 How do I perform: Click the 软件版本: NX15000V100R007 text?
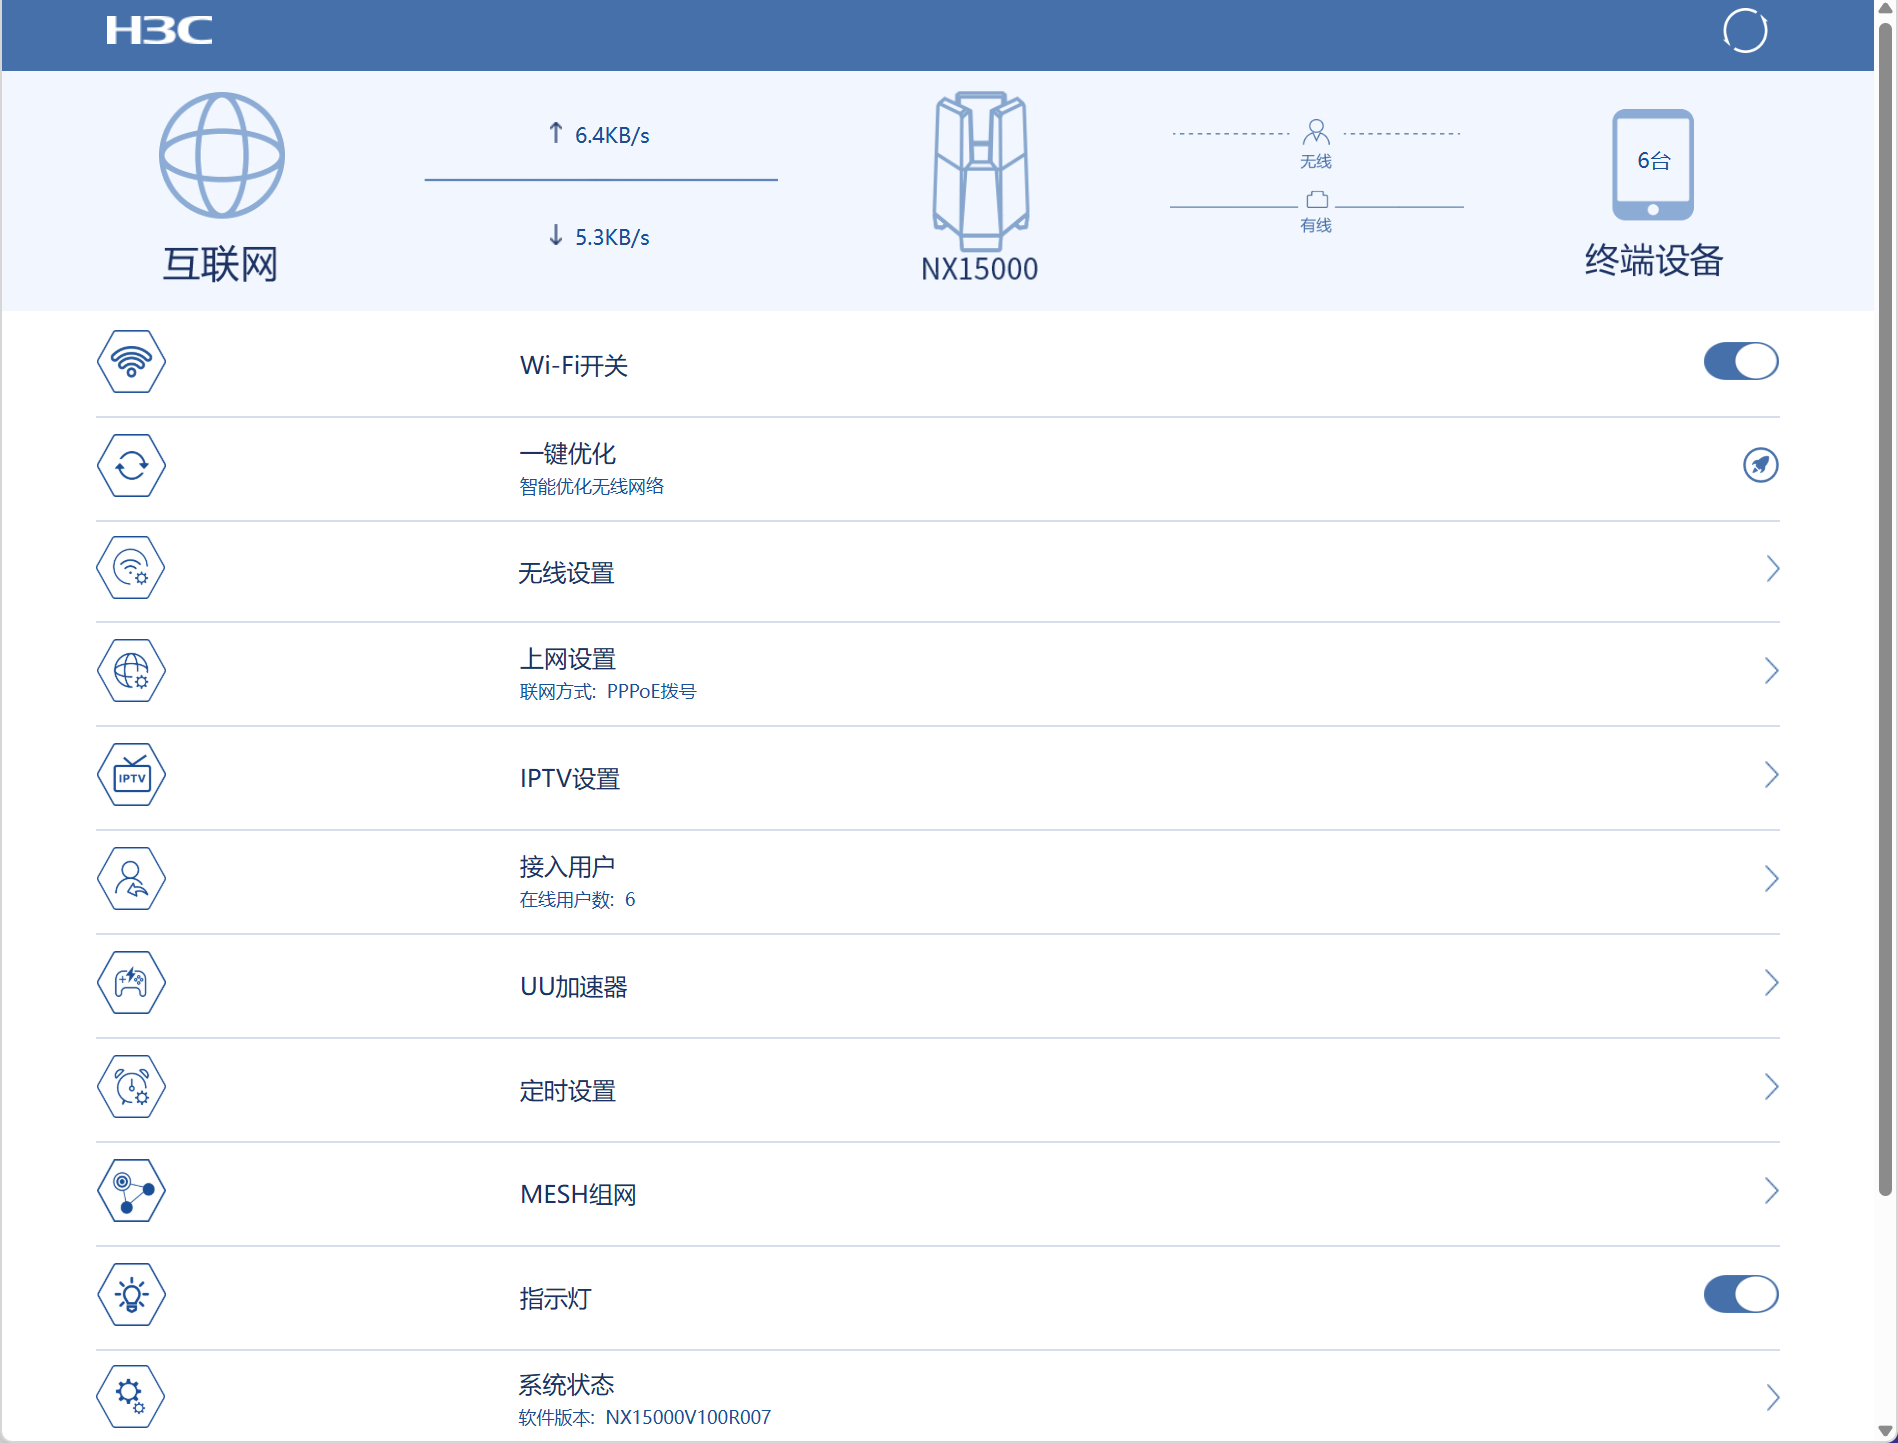tap(645, 1417)
